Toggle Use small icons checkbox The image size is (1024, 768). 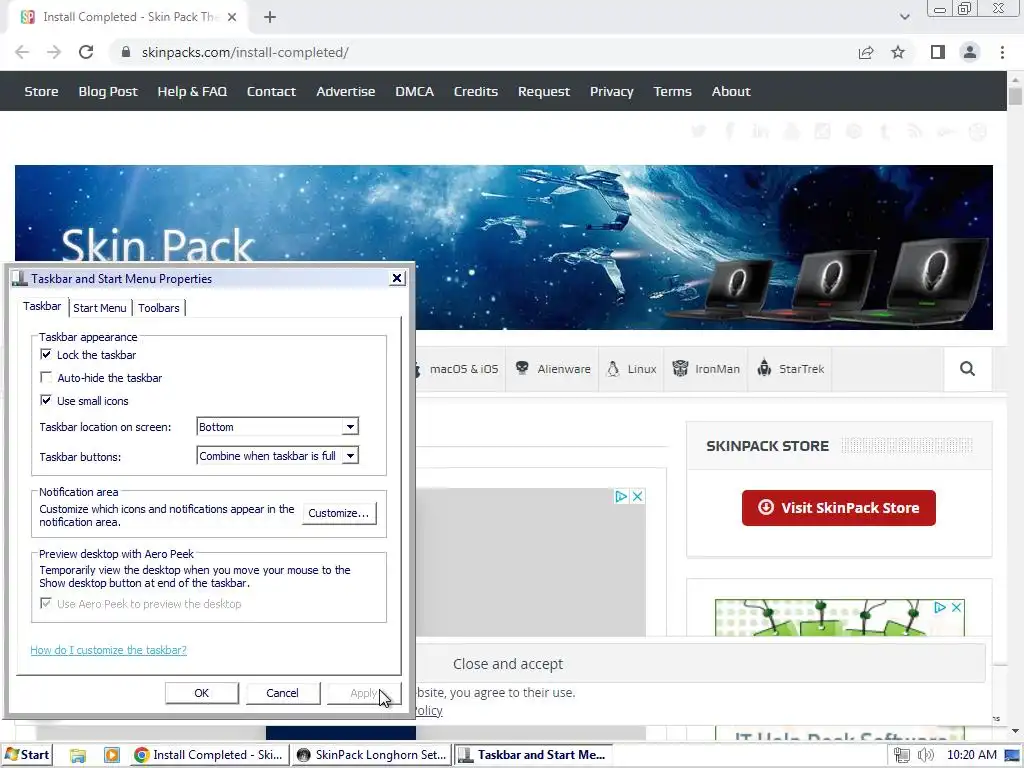click(x=46, y=400)
